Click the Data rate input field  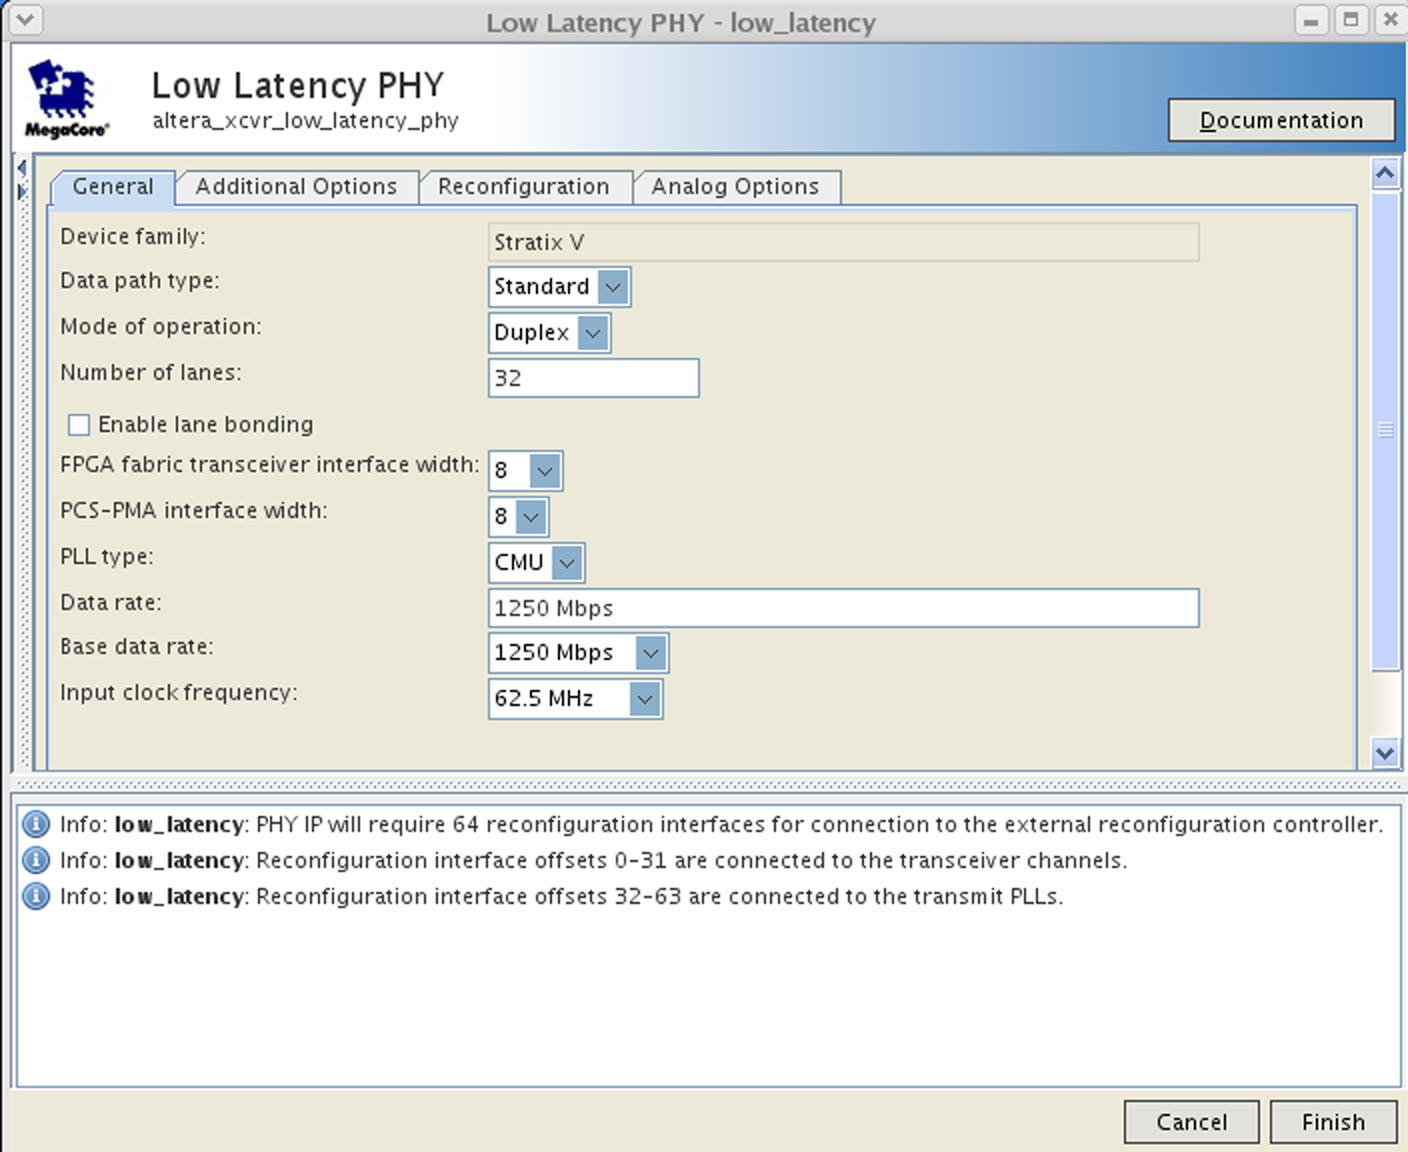point(844,608)
